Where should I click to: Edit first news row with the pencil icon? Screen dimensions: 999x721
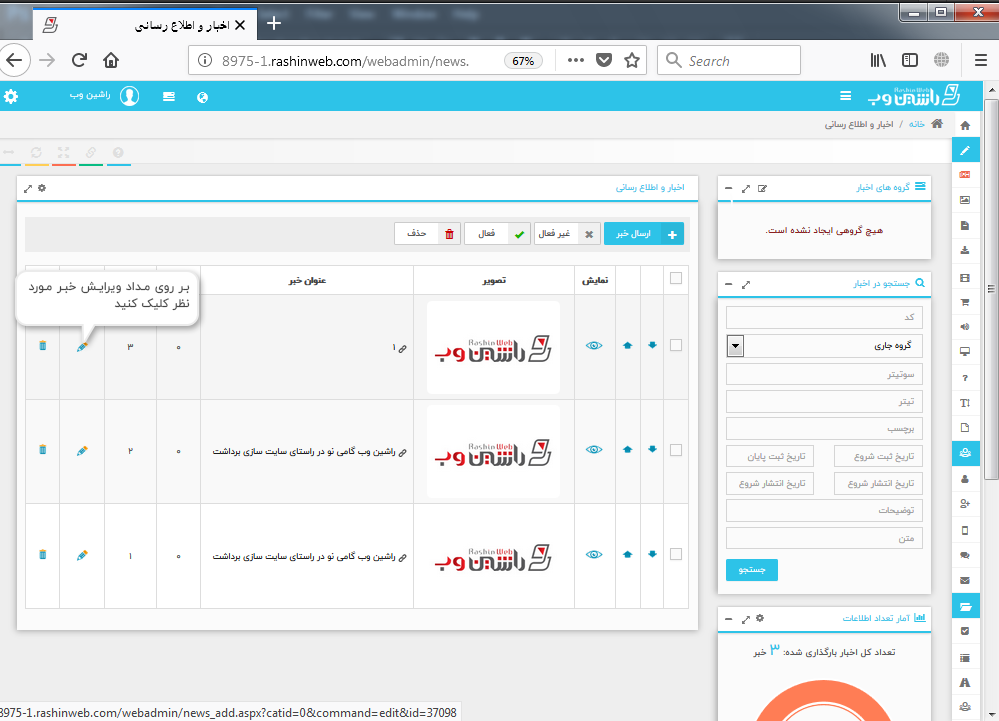tap(82, 346)
